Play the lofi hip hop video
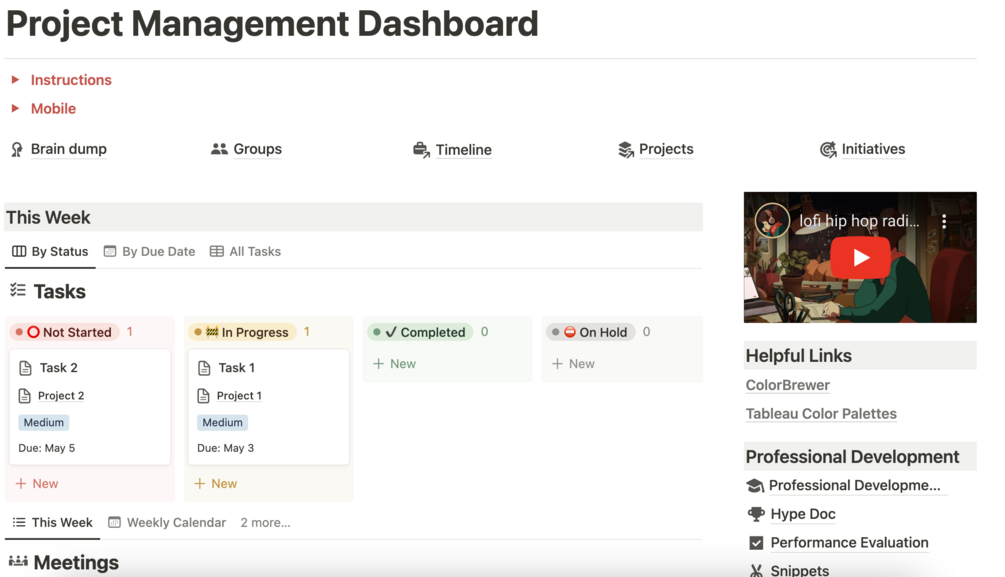1005x577 pixels. 860,257
